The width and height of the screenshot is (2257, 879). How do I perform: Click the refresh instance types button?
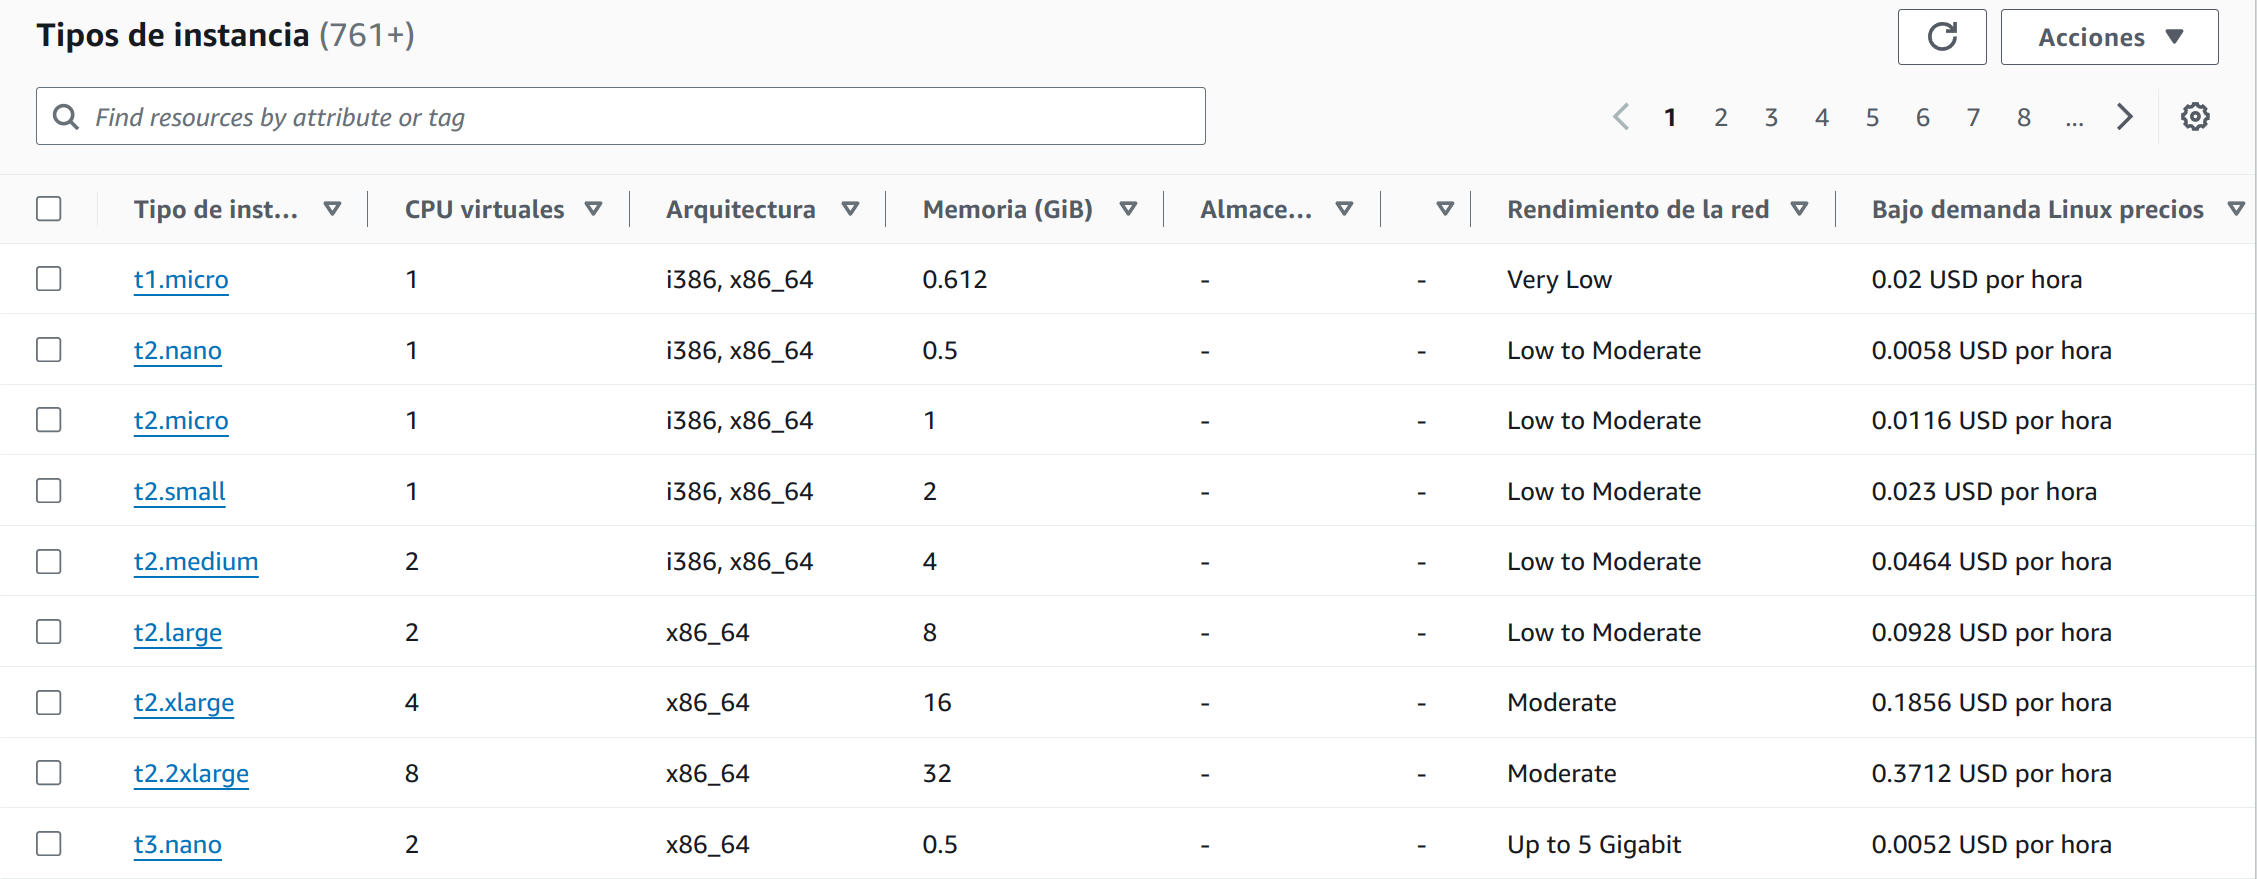[1942, 37]
